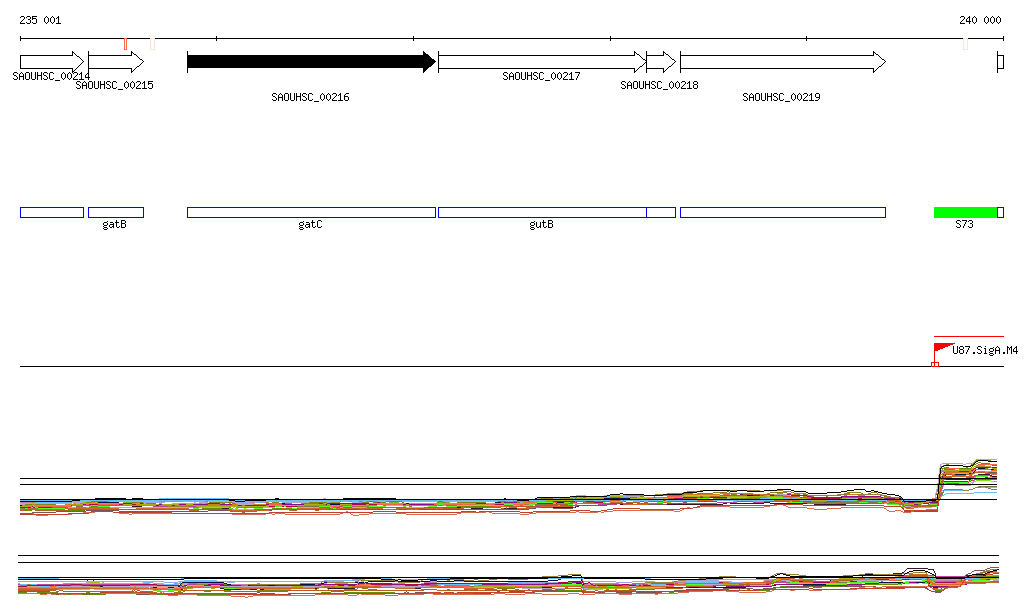Viewport: 1024px width, 611px height.
Task: Click the partial gene box at right edge
Action: click(1000, 62)
